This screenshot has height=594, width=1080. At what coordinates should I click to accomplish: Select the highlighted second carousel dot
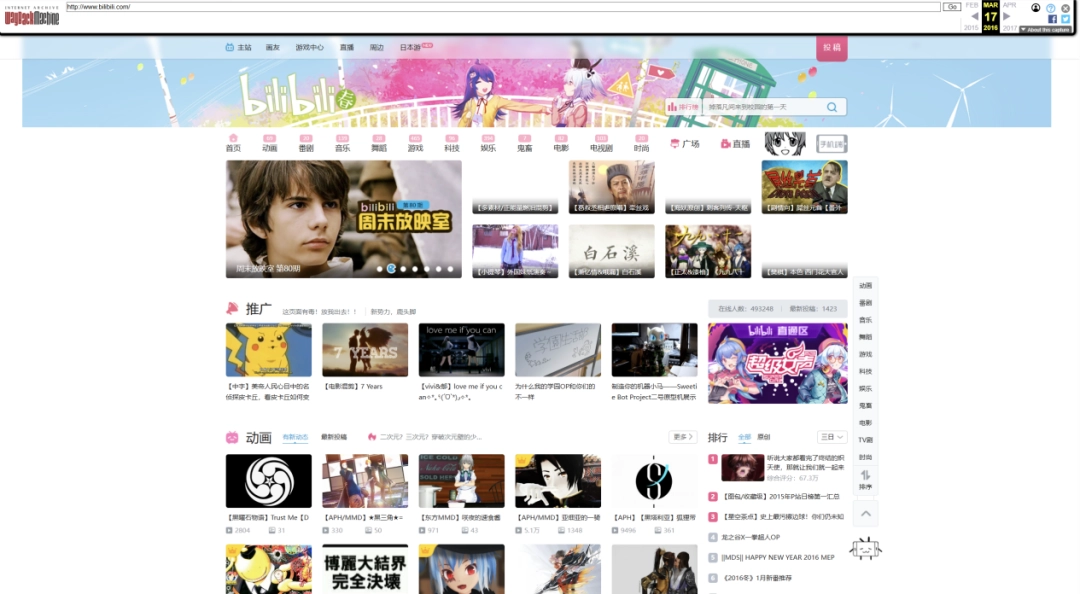pyautogui.click(x=391, y=269)
